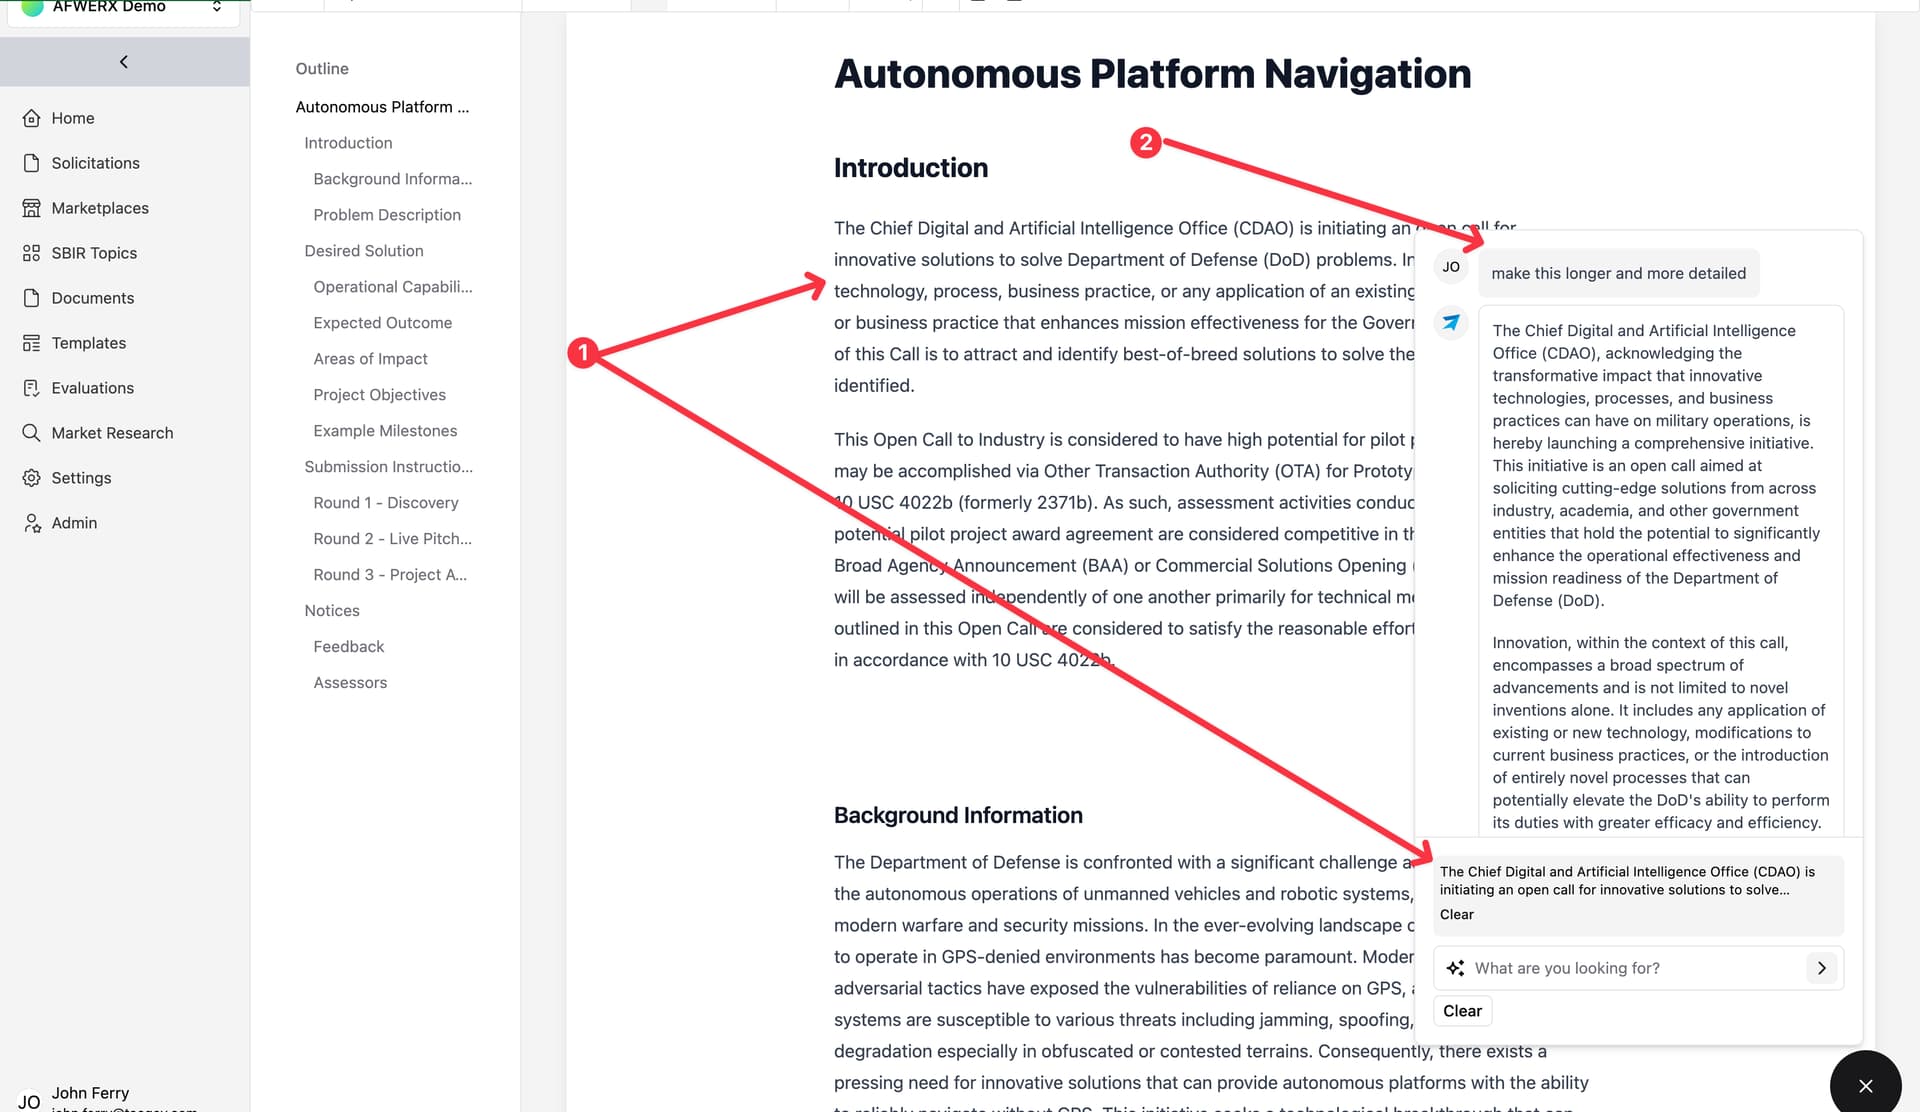Screen dimensions: 1920x1112
Task: Go to Desired Solution in outline
Action: click(x=364, y=251)
